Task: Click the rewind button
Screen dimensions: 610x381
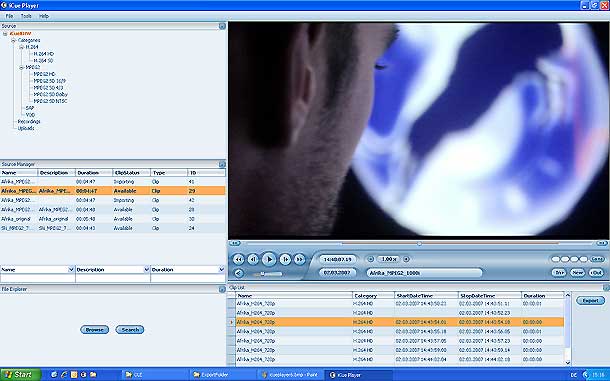Action: (238, 259)
